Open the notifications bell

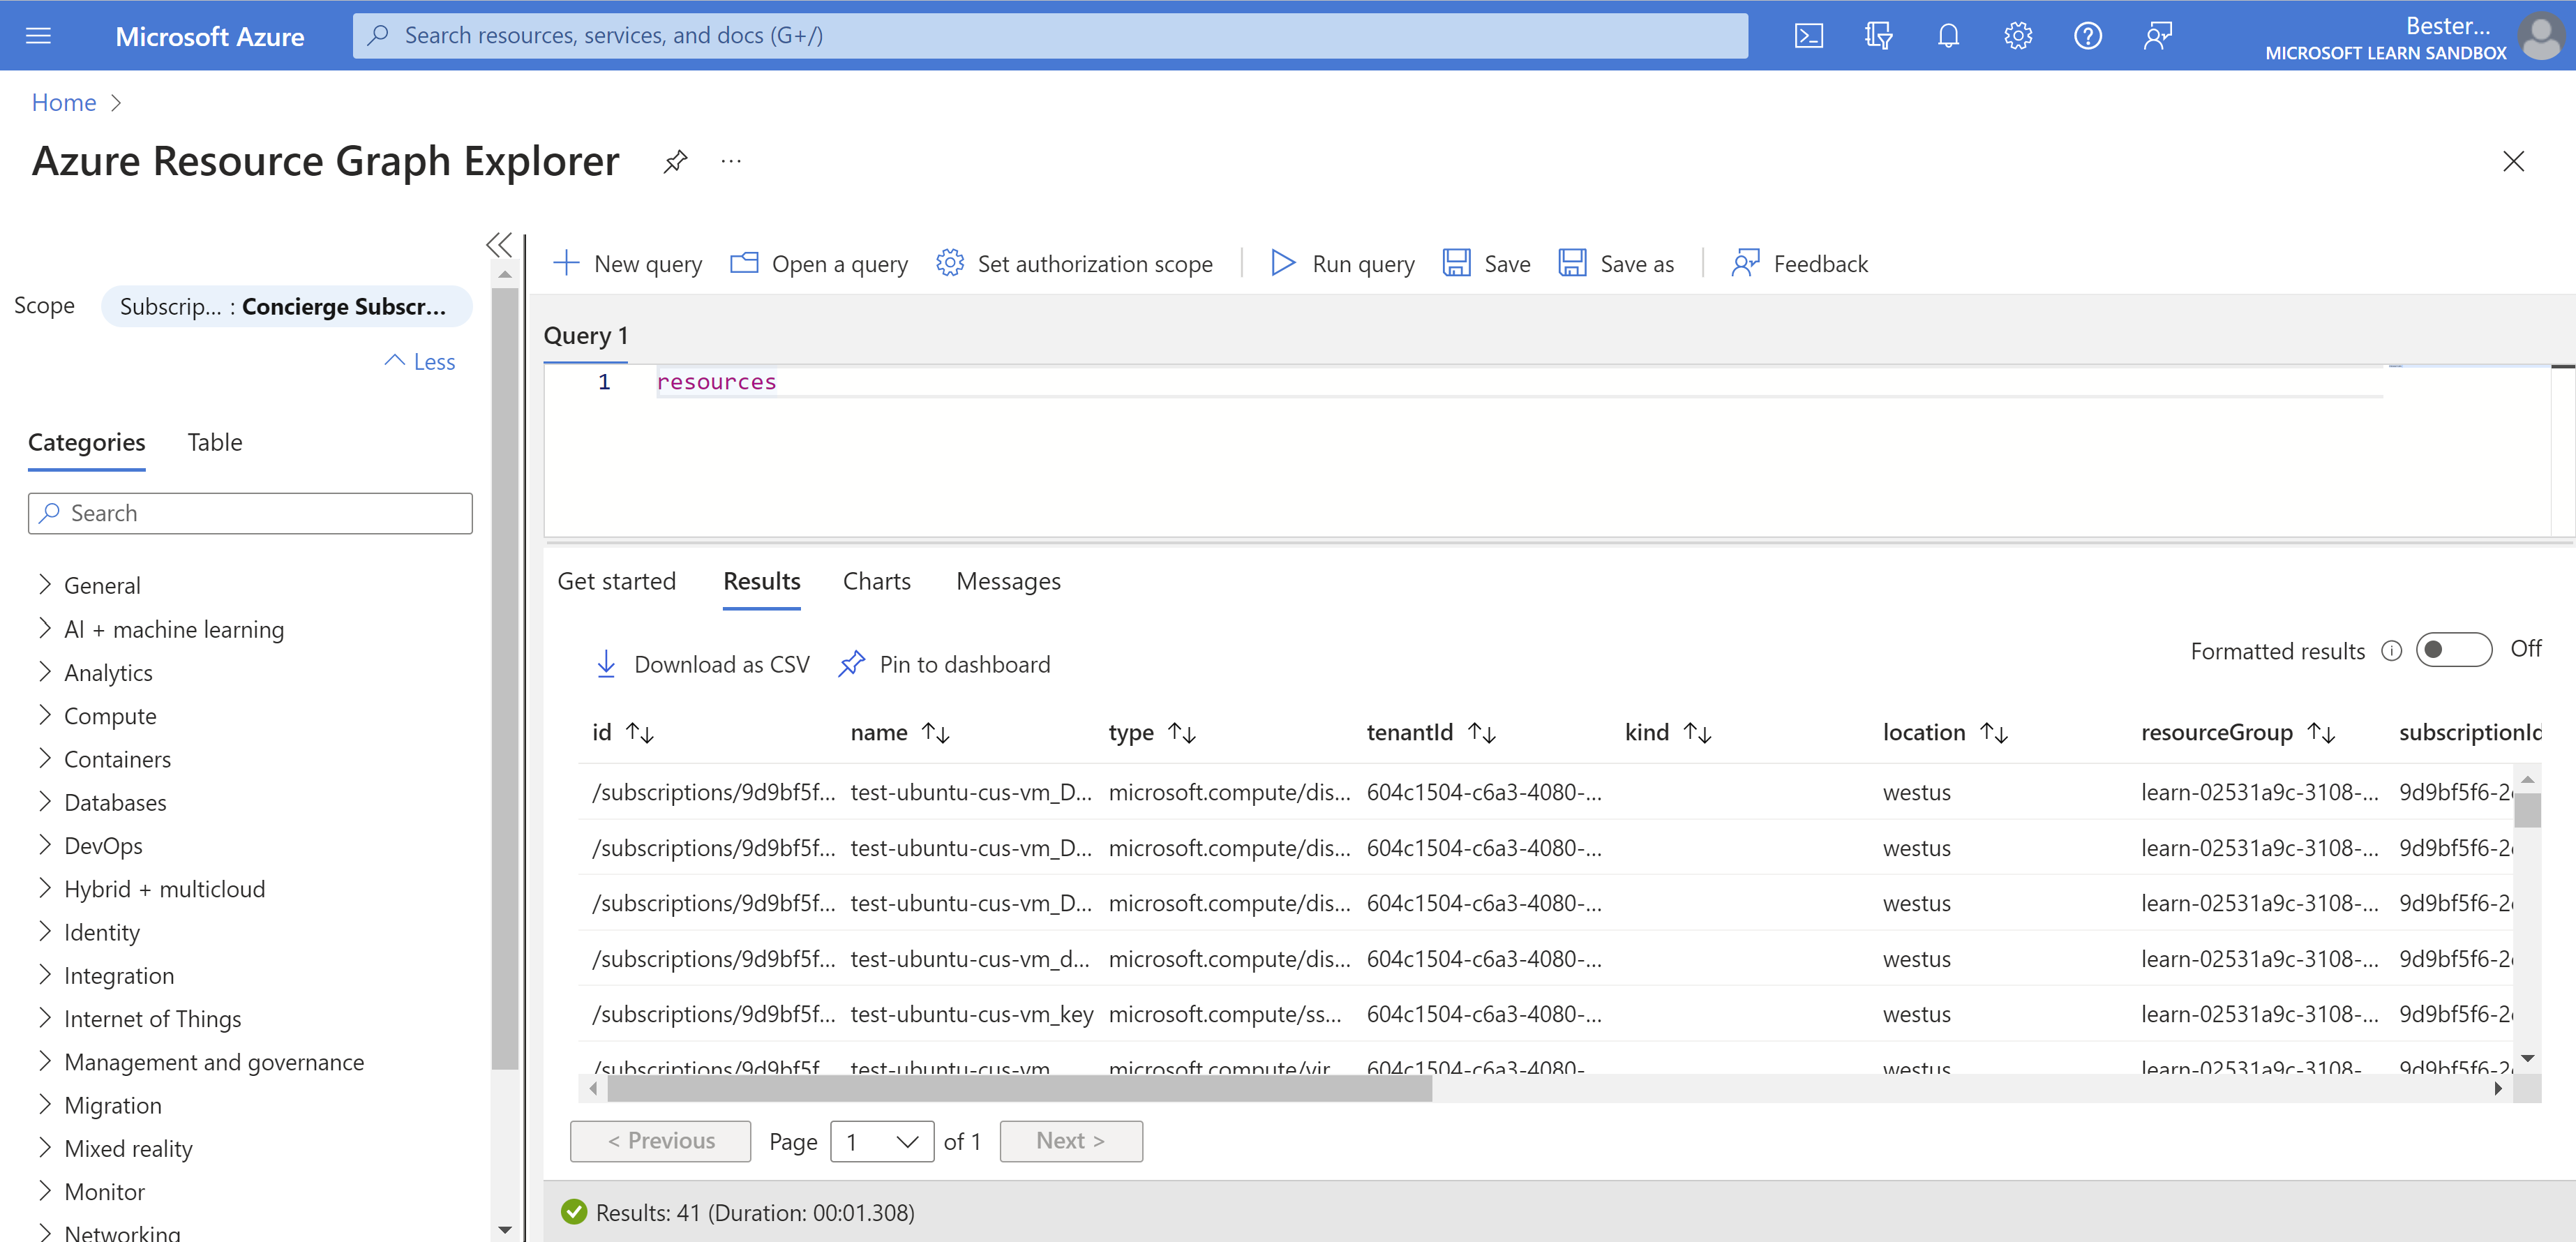1947,36
